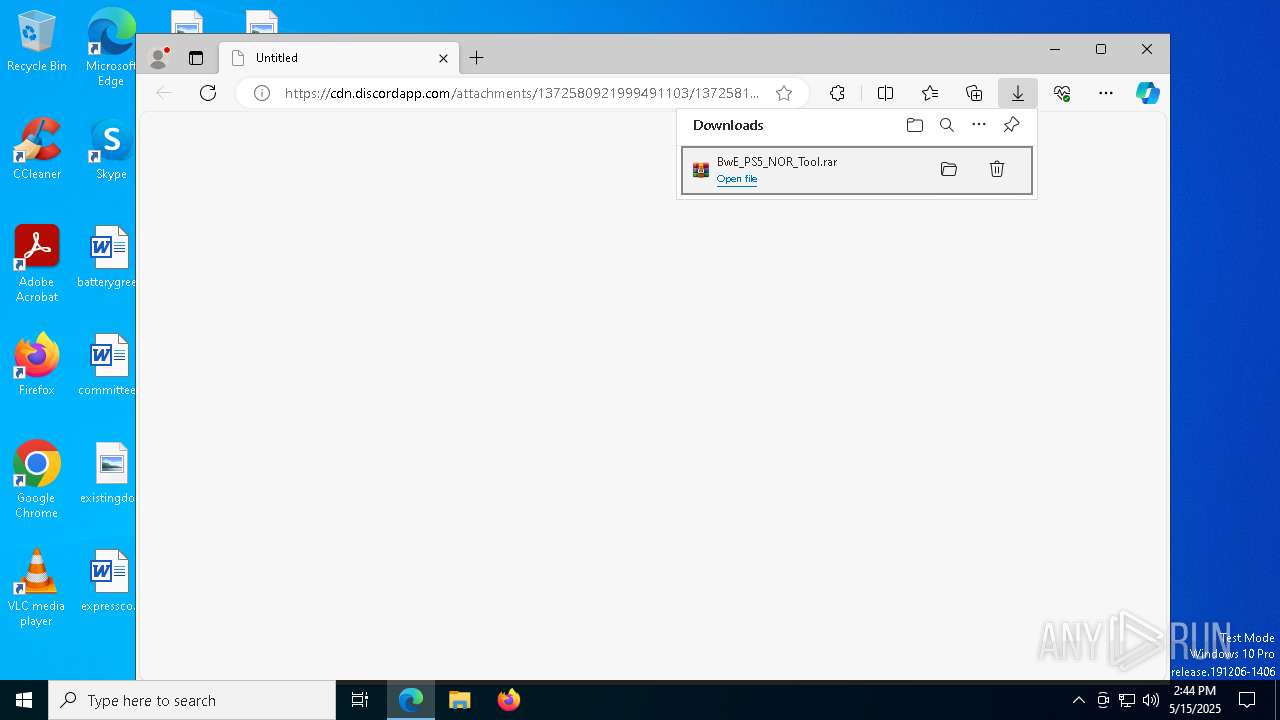Select Skype desktop shortcut

[111, 148]
